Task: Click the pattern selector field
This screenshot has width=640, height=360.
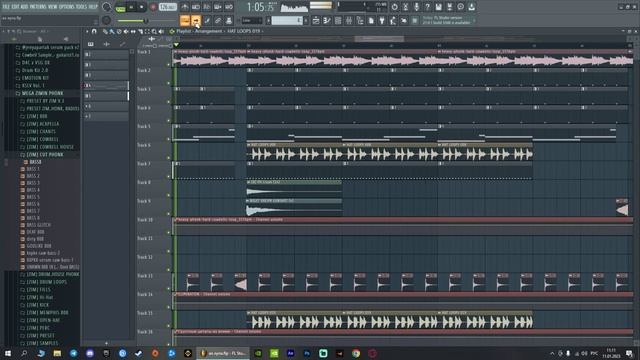Action: [x=287, y=20]
